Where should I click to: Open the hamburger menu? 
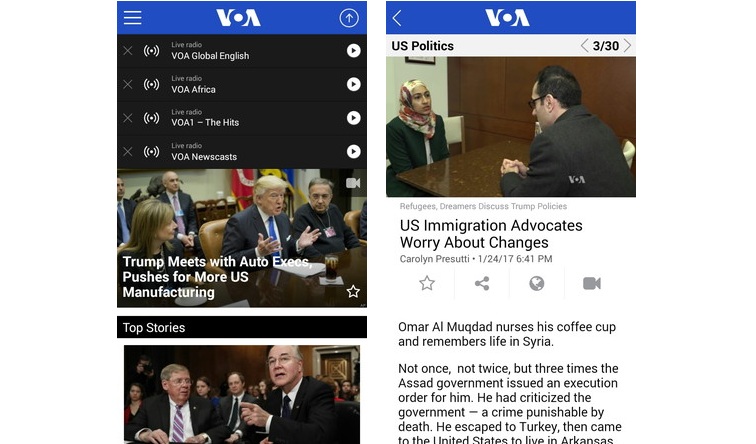pos(133,18)
